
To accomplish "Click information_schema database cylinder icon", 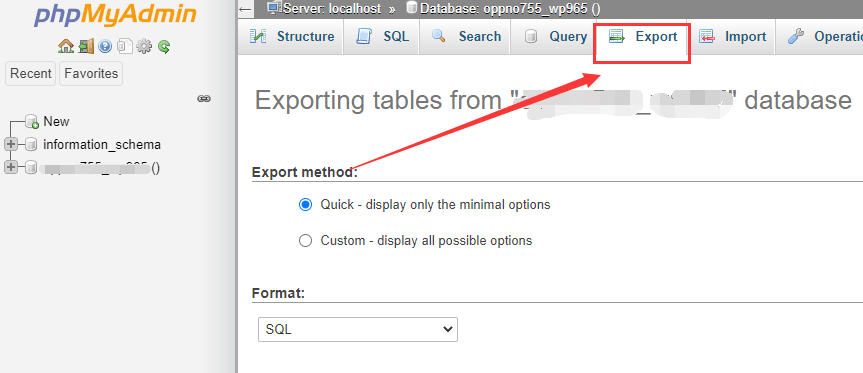I will pyautogui.click(x=31, y=145).
